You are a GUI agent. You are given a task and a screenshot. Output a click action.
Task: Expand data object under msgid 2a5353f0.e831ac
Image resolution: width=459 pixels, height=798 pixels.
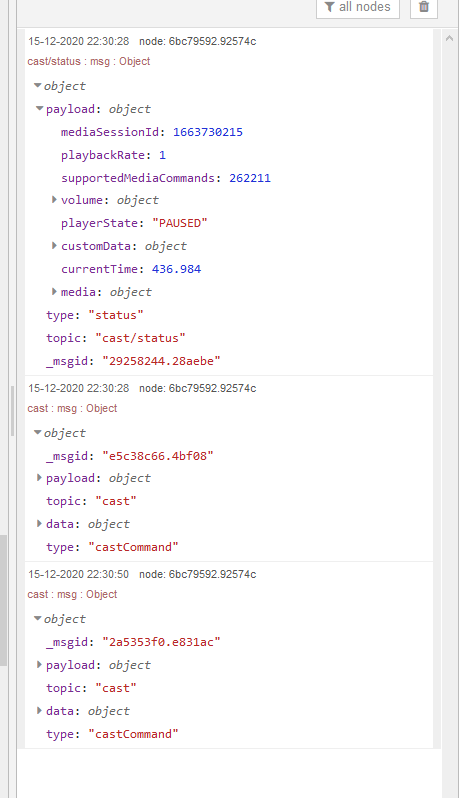(x=40, y=710)
